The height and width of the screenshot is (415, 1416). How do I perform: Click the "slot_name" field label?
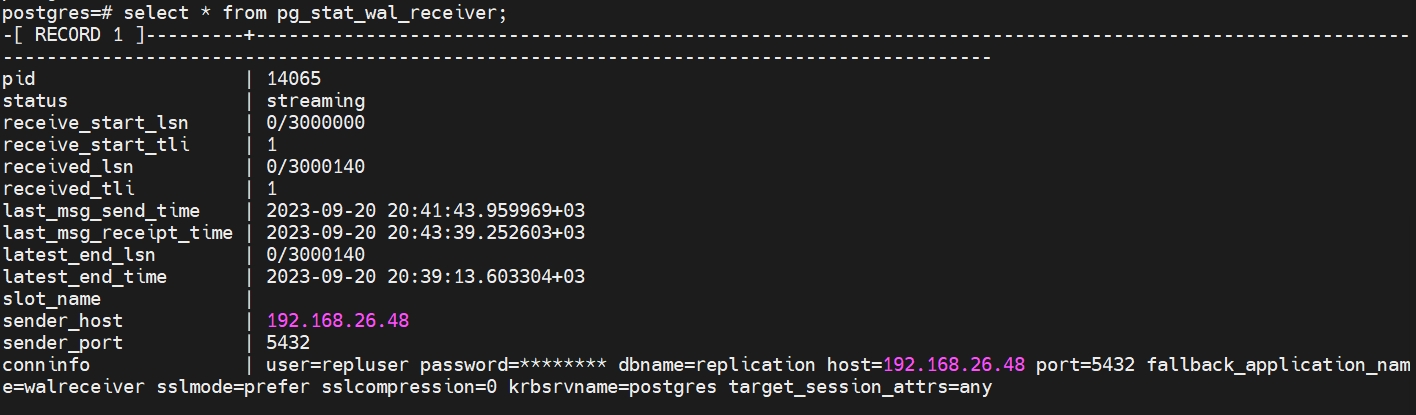[52, 299]
